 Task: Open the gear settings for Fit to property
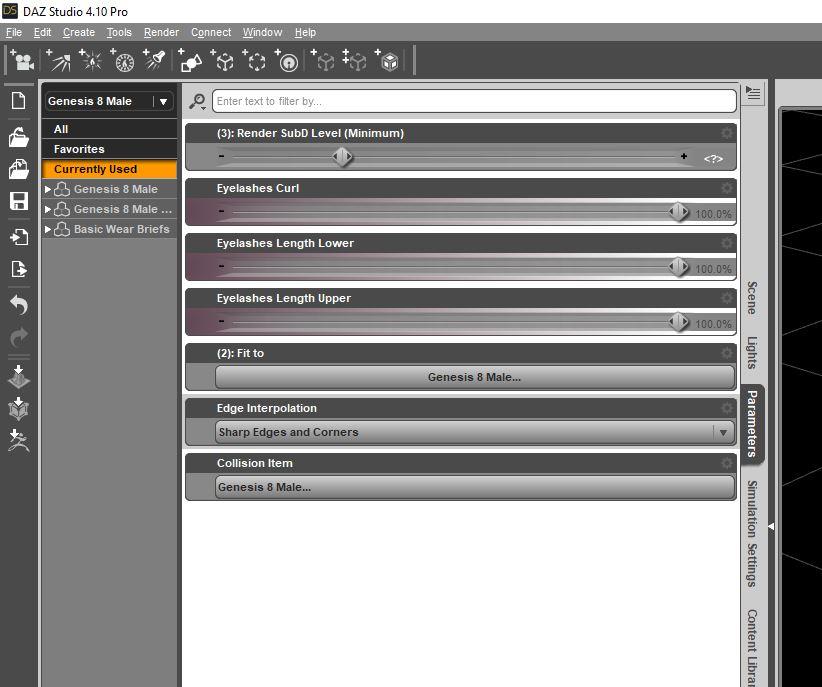pyautogui.click(x=727, y=353)
